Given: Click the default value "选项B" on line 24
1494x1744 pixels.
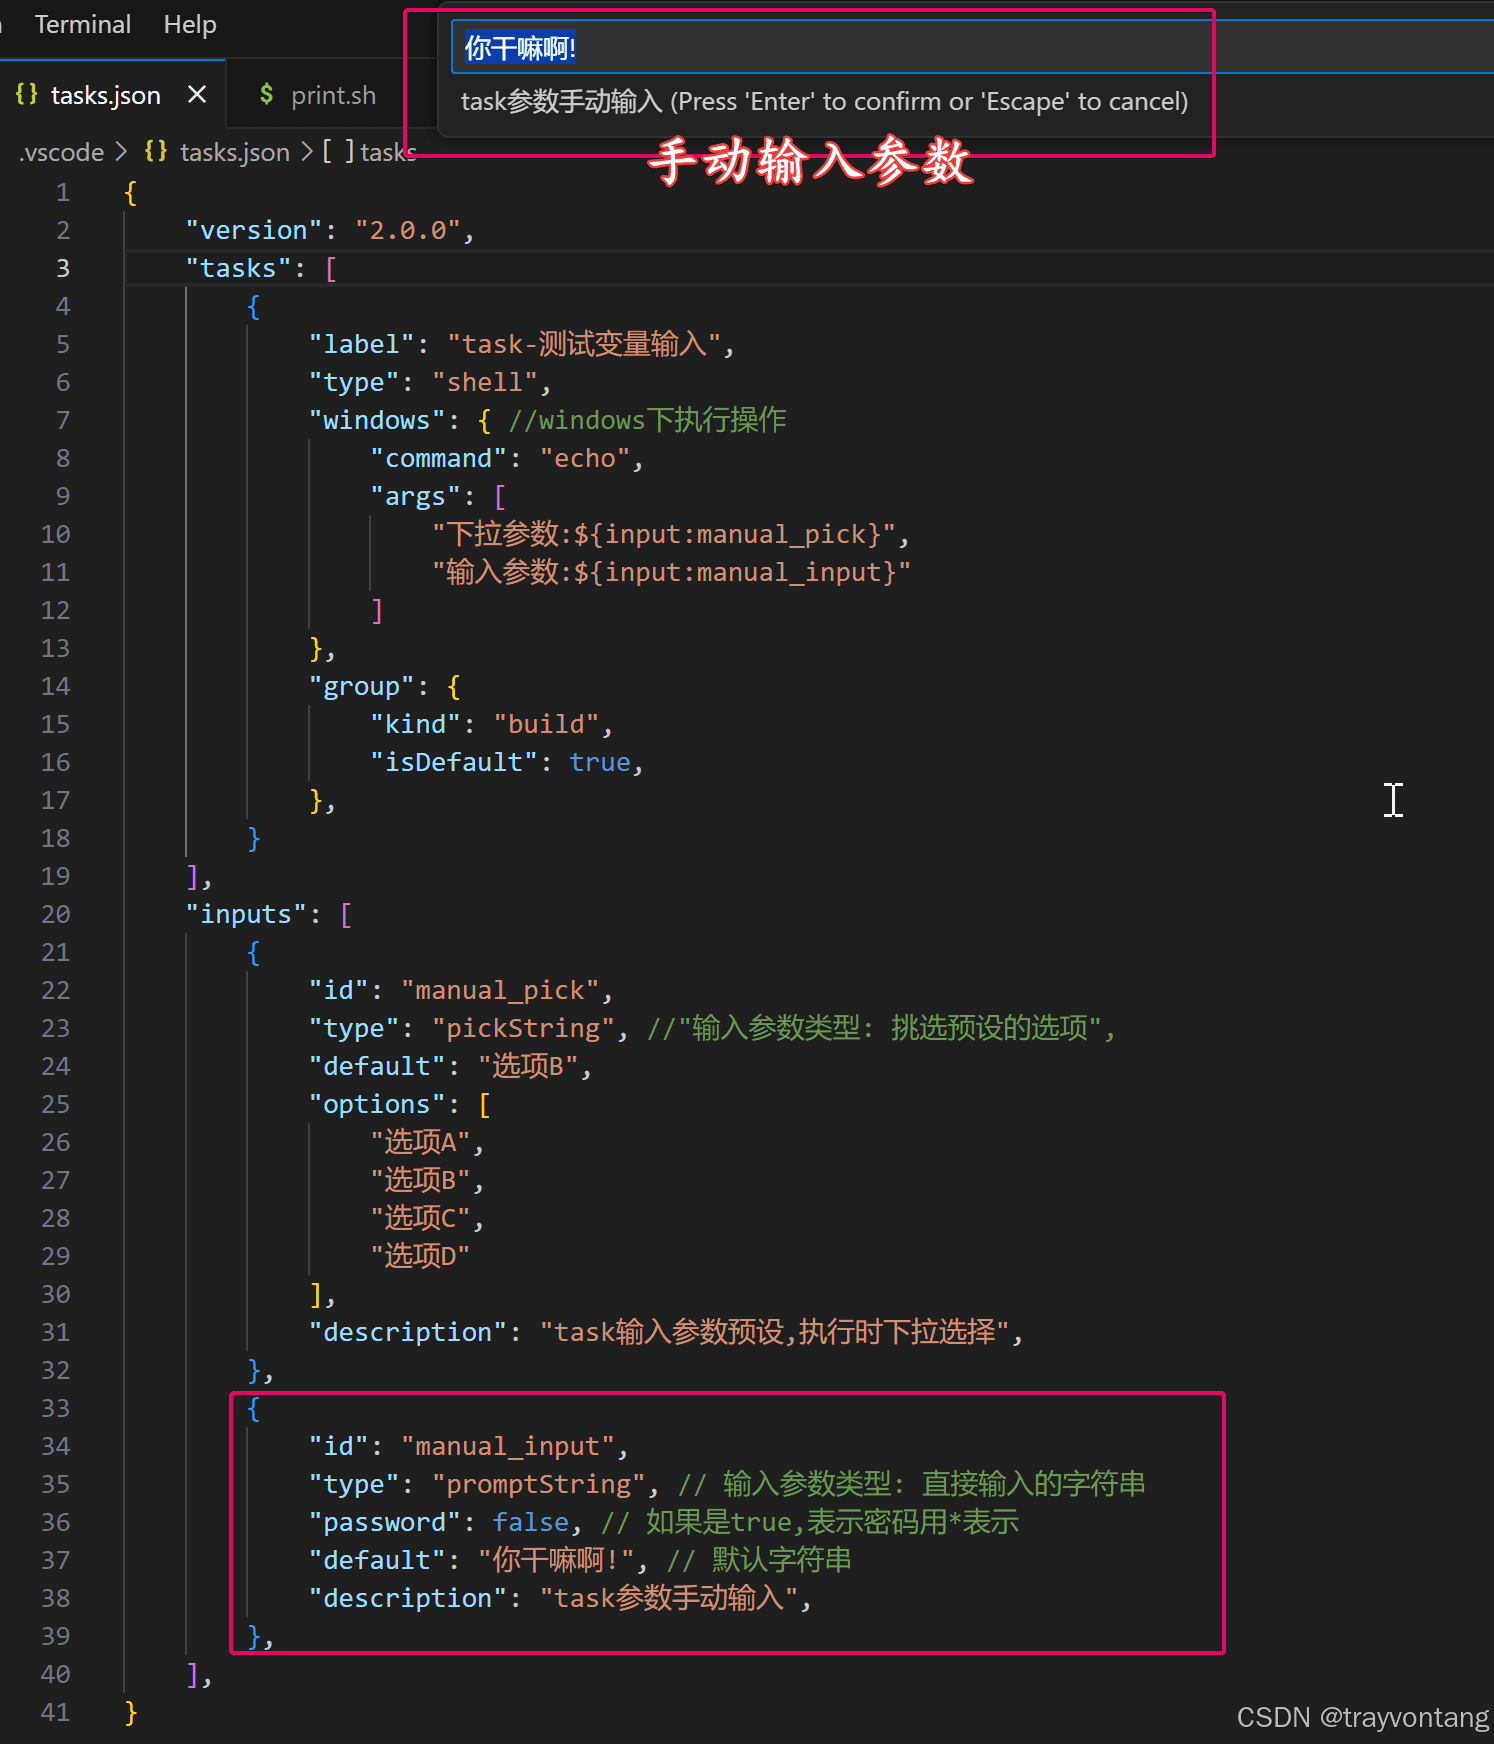Looking at the screenshot, I should point(528,1066).
